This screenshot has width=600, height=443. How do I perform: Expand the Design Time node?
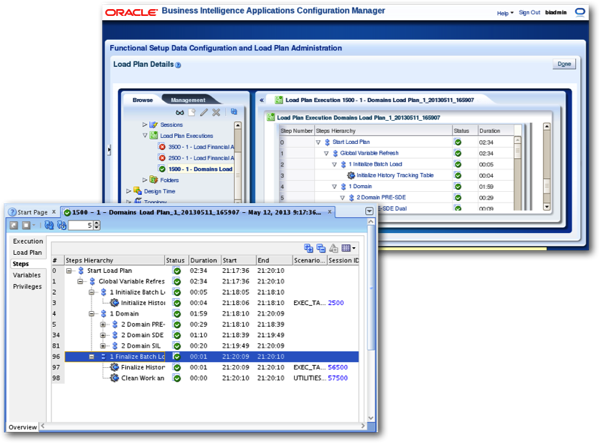point(129,191)
